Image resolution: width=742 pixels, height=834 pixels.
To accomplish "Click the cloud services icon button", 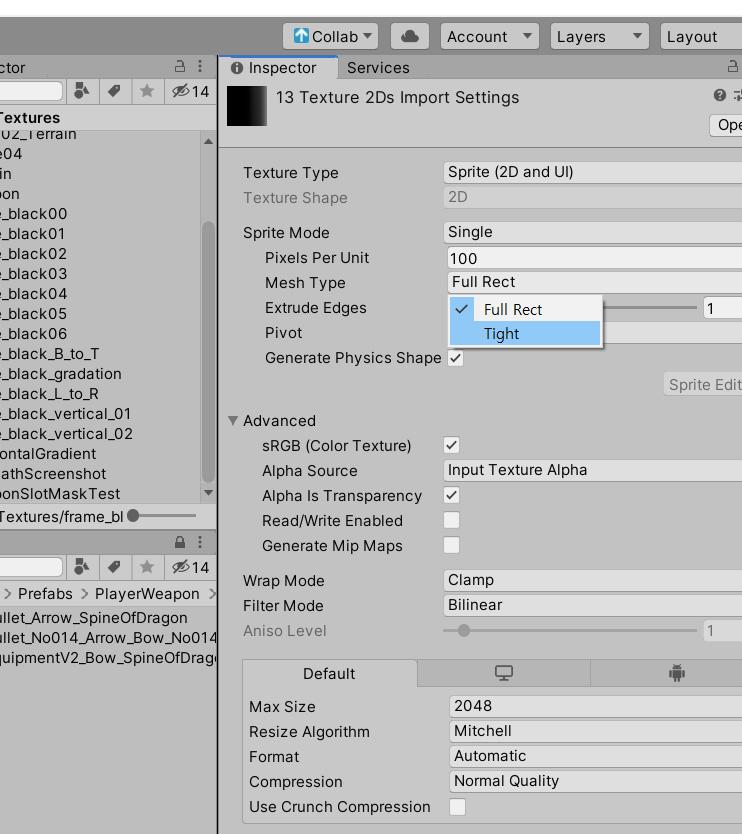I will (410, 36).
